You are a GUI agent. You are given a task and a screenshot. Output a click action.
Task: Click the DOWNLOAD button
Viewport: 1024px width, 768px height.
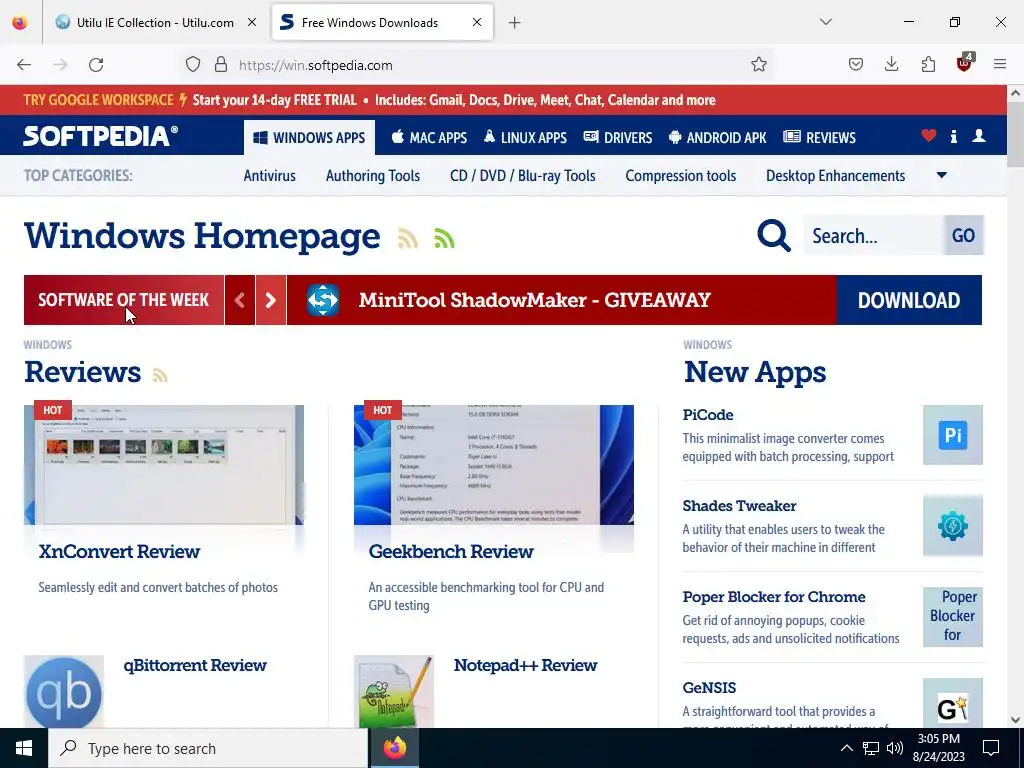tap(908, 300)
